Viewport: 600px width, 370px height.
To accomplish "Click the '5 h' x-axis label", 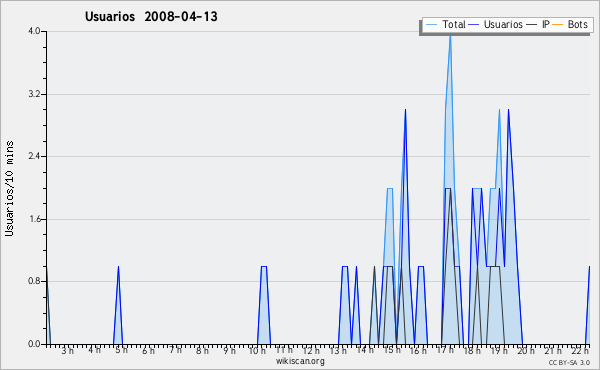I will [122, 350].
